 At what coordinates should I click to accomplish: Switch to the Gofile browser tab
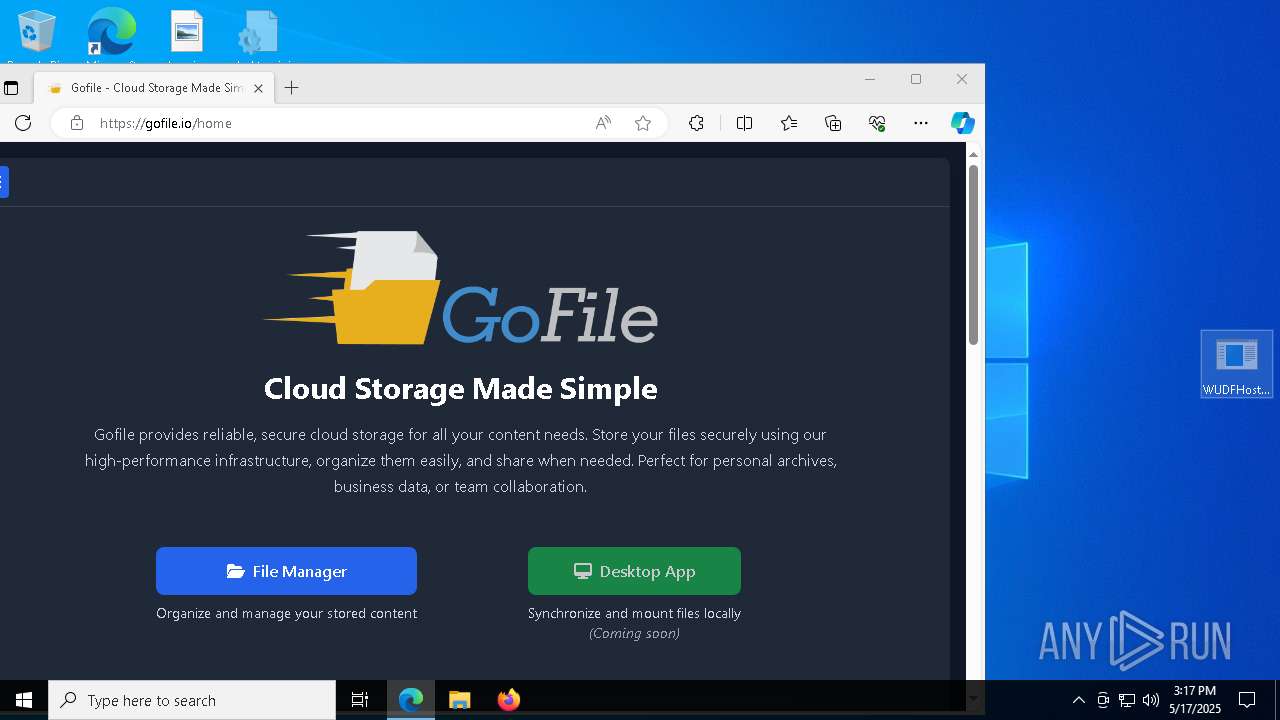153,88
